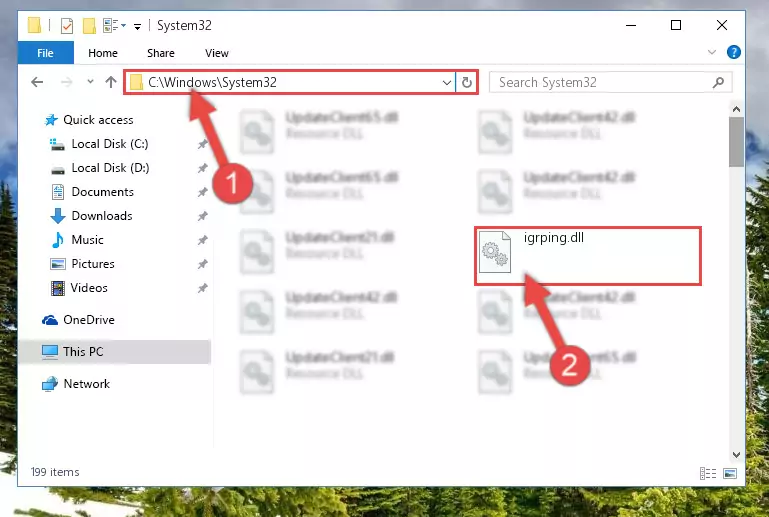Click the Downloads blue arrow icon
769x517 pixels.
57,216
